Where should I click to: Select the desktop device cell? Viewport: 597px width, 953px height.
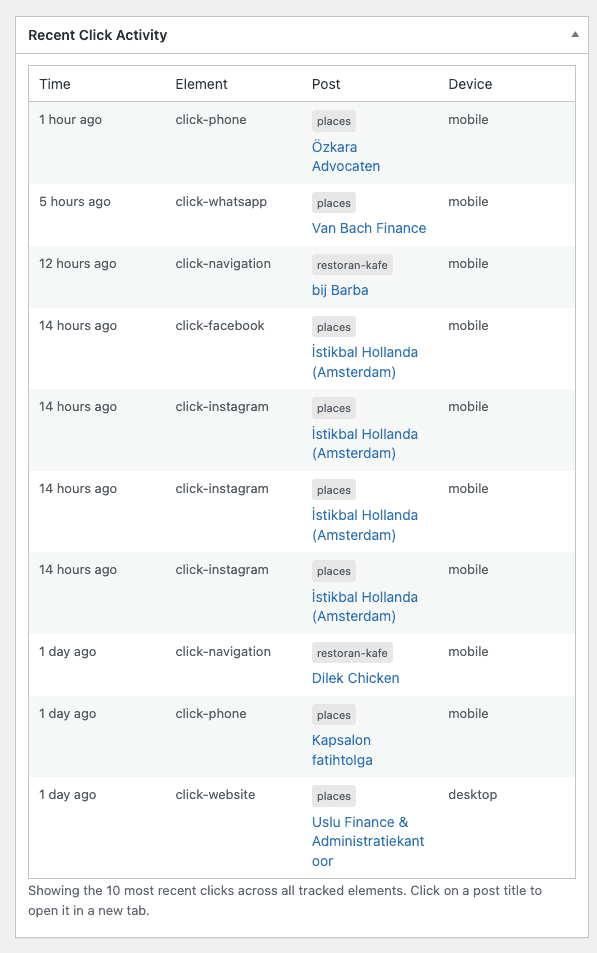472,794
